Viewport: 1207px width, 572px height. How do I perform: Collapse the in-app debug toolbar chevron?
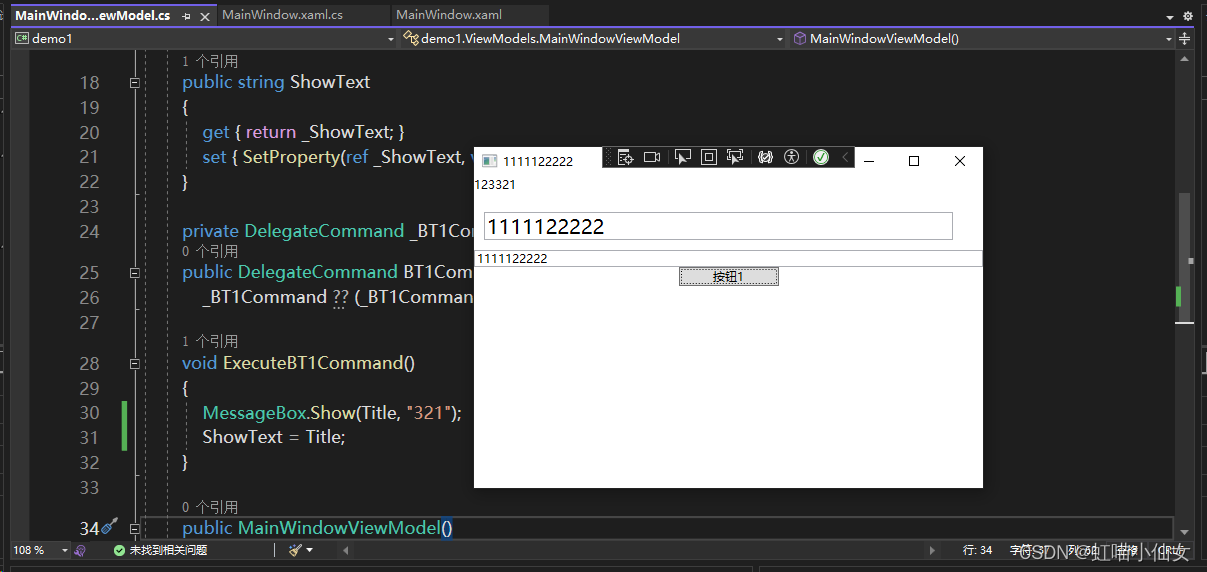[x=845, y=157]
